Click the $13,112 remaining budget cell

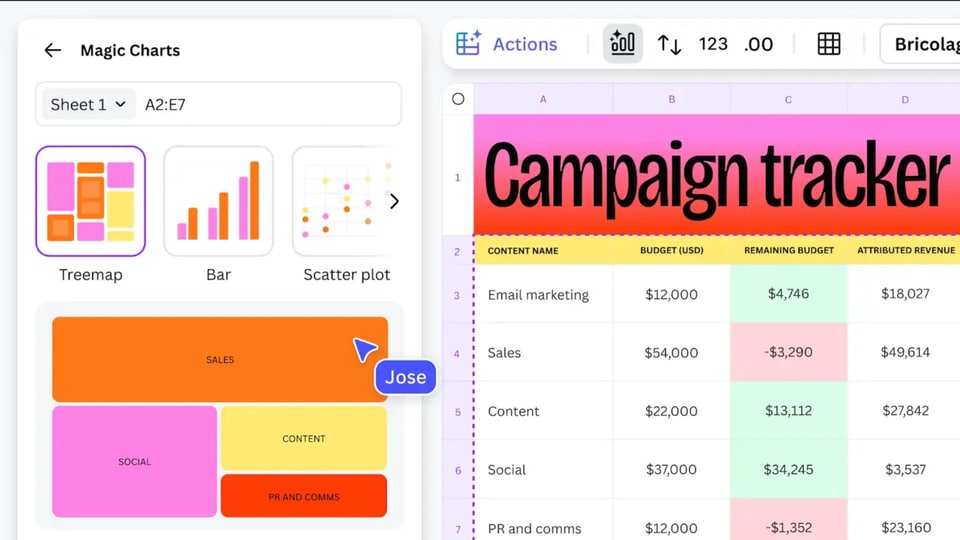click(x=789, y=410)
